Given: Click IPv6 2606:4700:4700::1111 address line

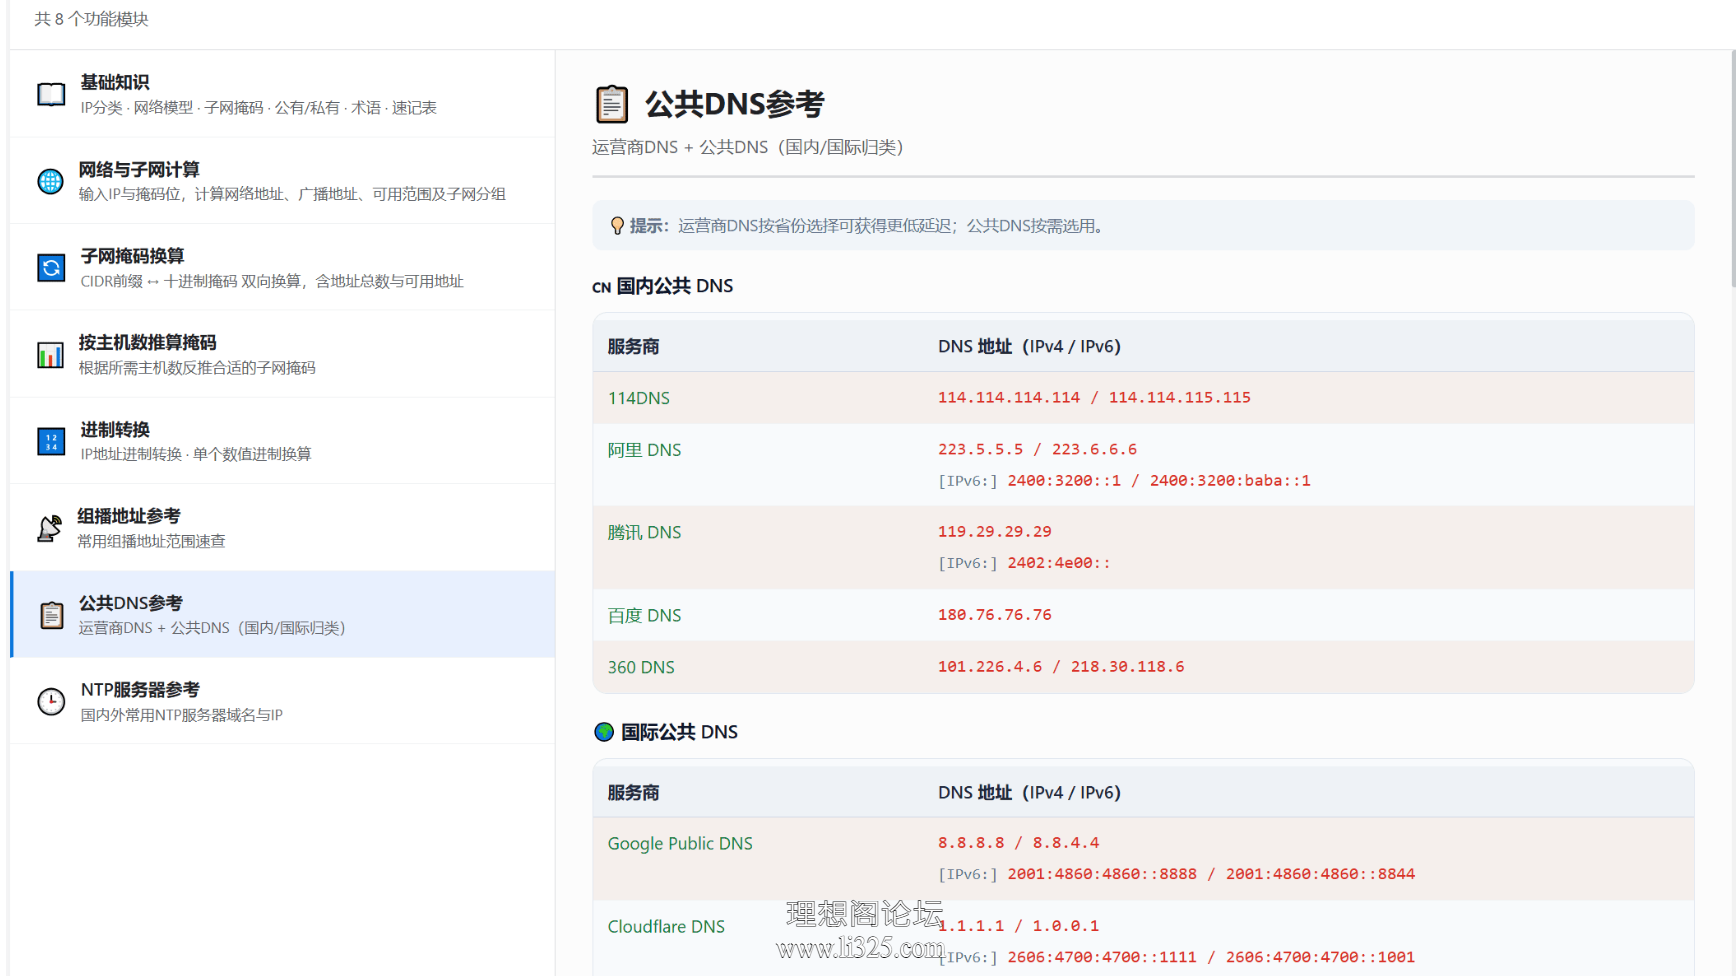Looking at the screenshot, I should (1211, 956).
